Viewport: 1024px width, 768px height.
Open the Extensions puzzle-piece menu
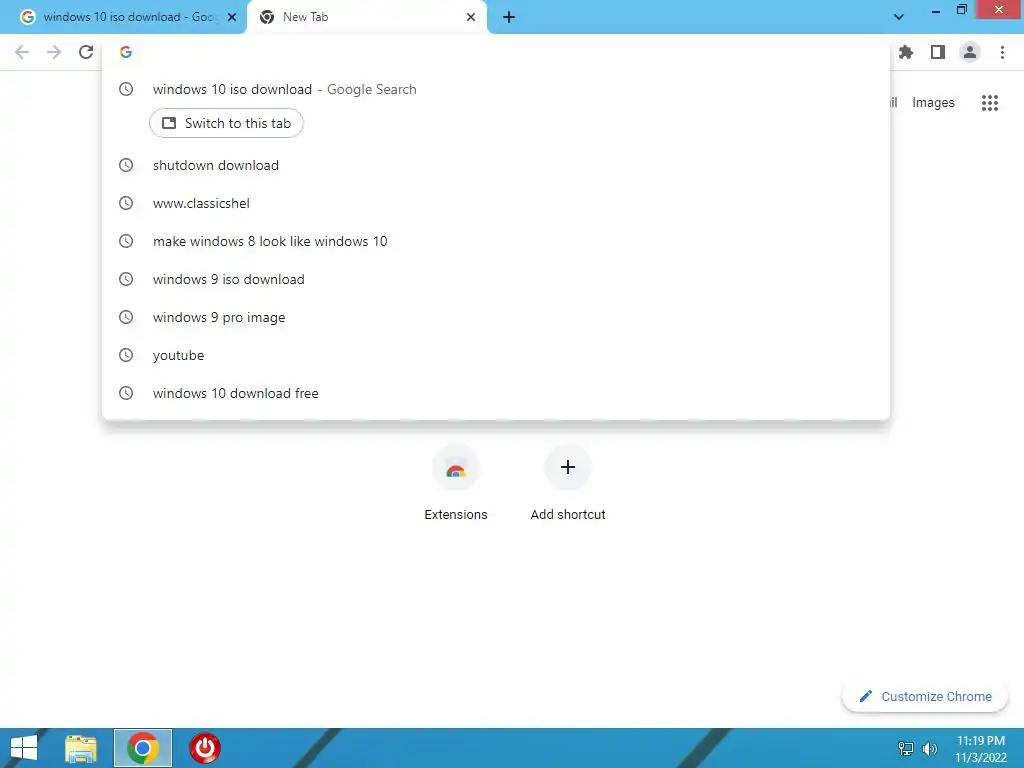point(906,52)
